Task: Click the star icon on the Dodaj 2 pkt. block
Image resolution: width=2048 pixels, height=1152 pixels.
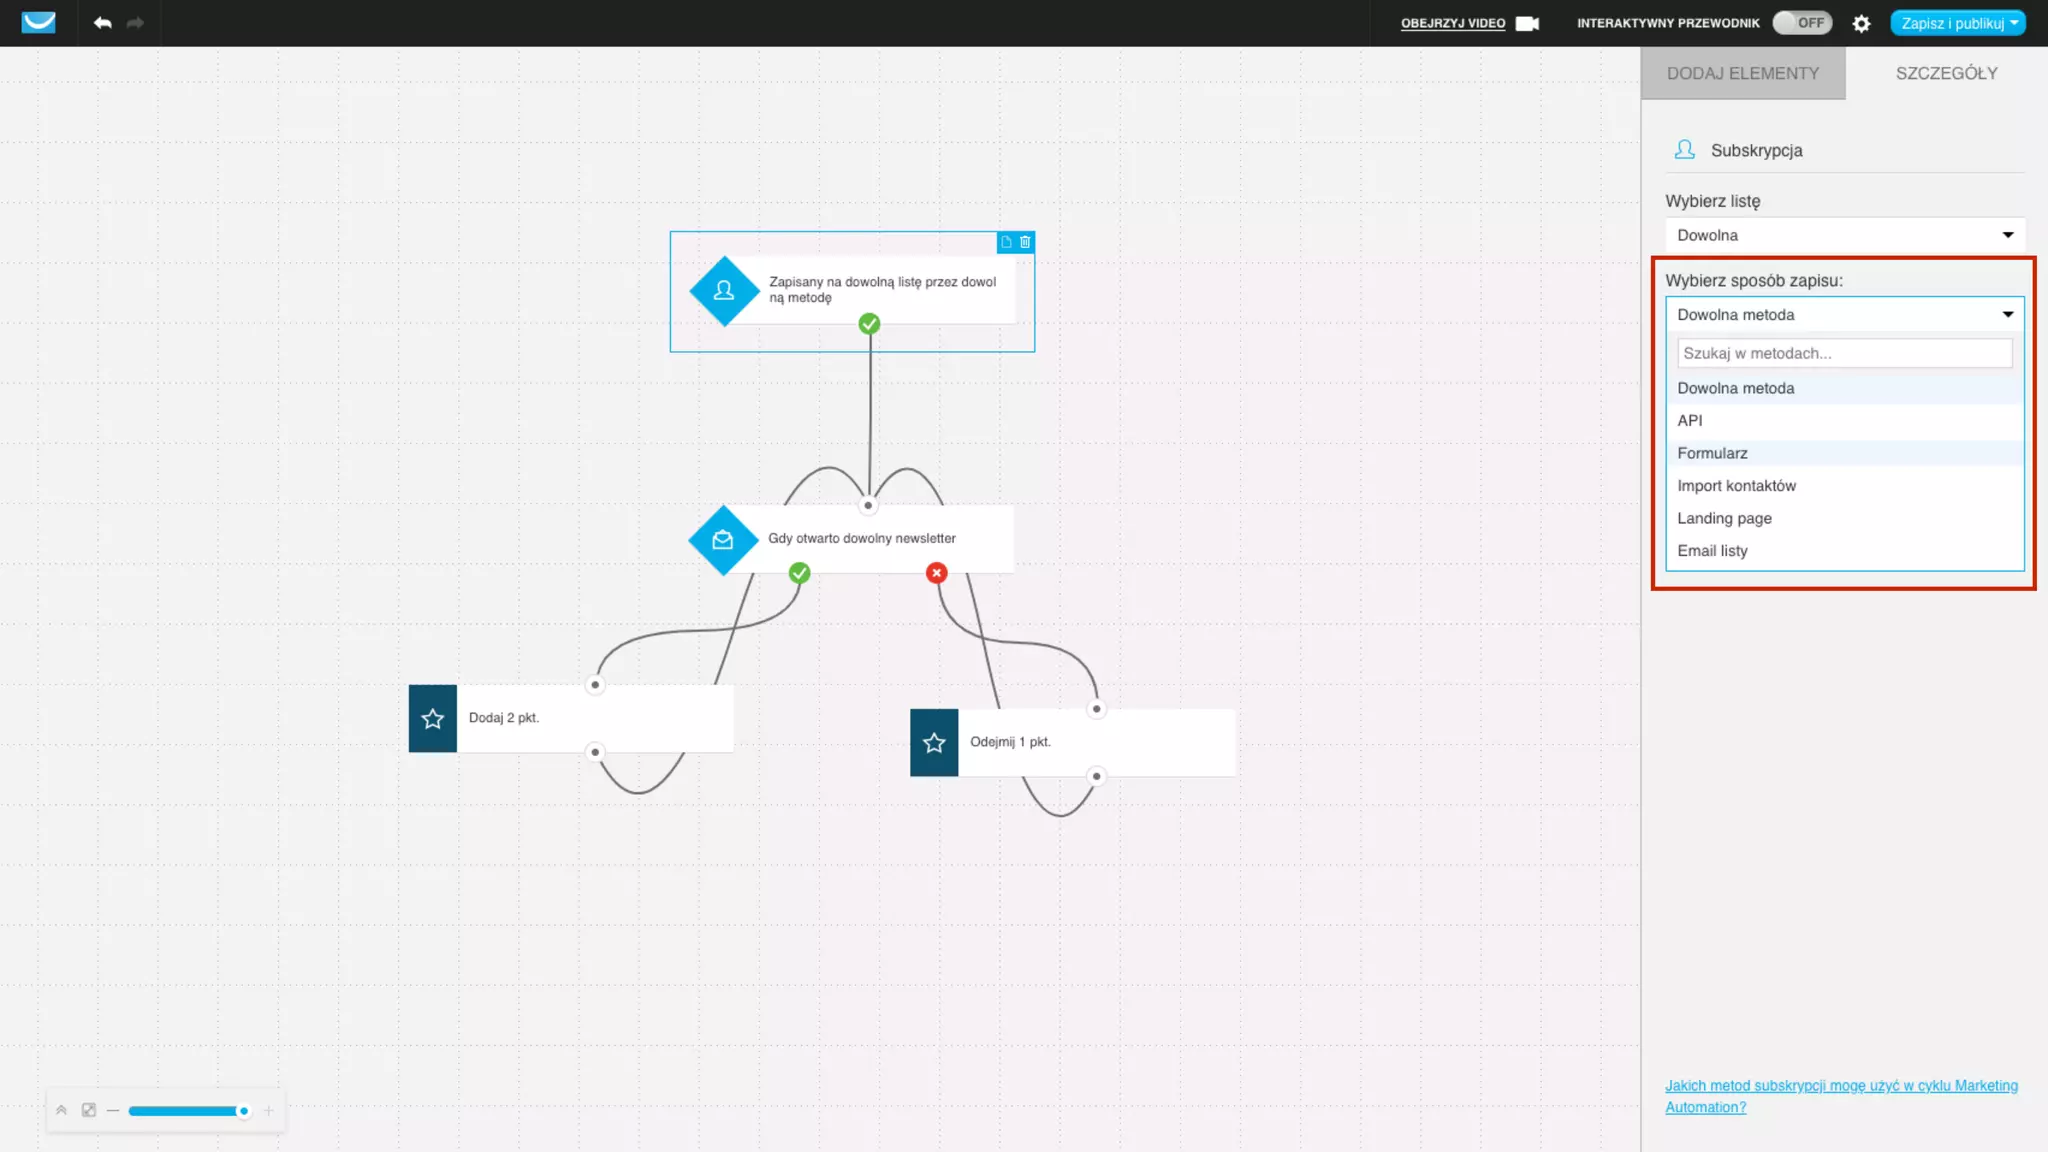Action: (433, 718)
